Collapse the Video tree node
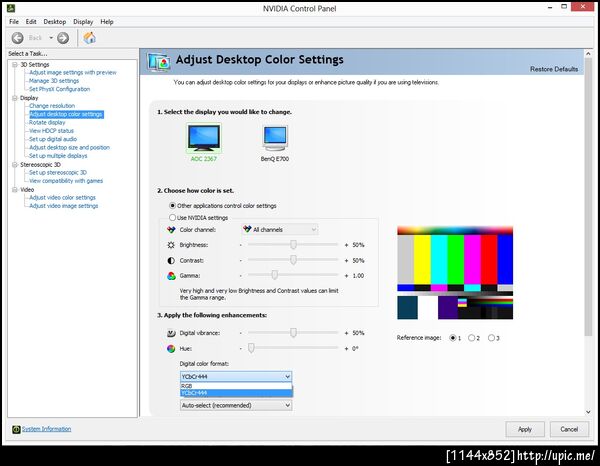Screen dimensions: 600x466 tap(15, 190)
